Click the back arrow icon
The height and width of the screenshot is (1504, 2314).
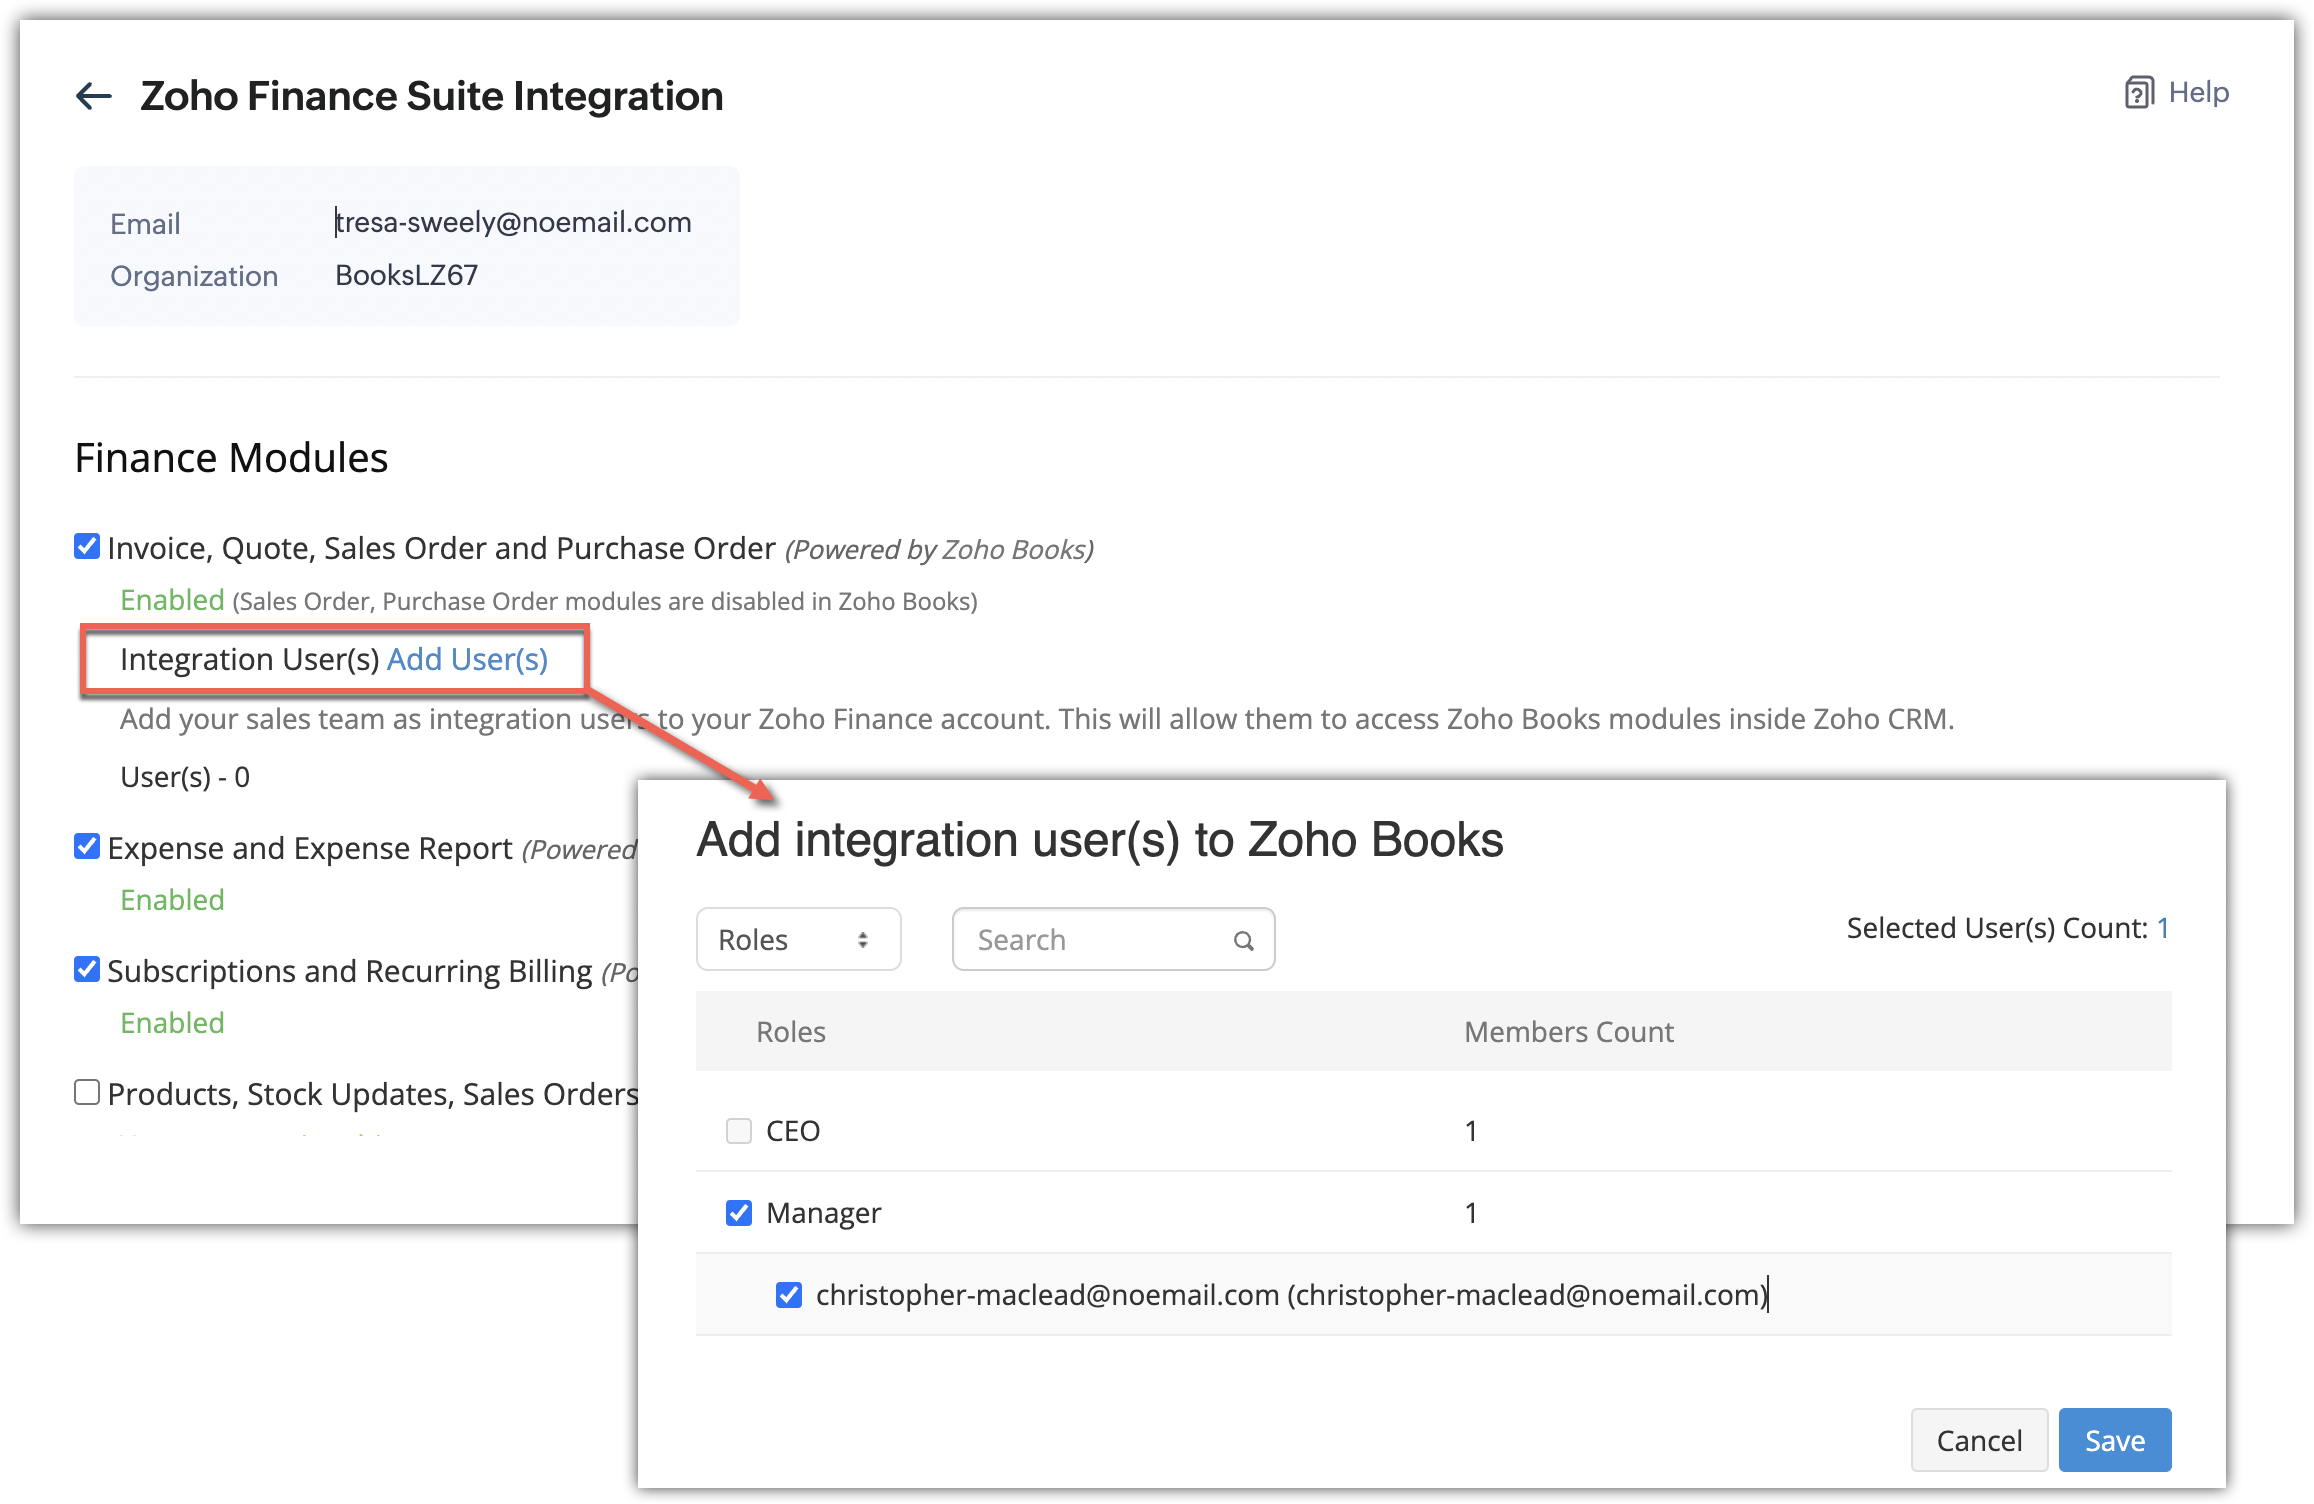[x=94, y=96]
